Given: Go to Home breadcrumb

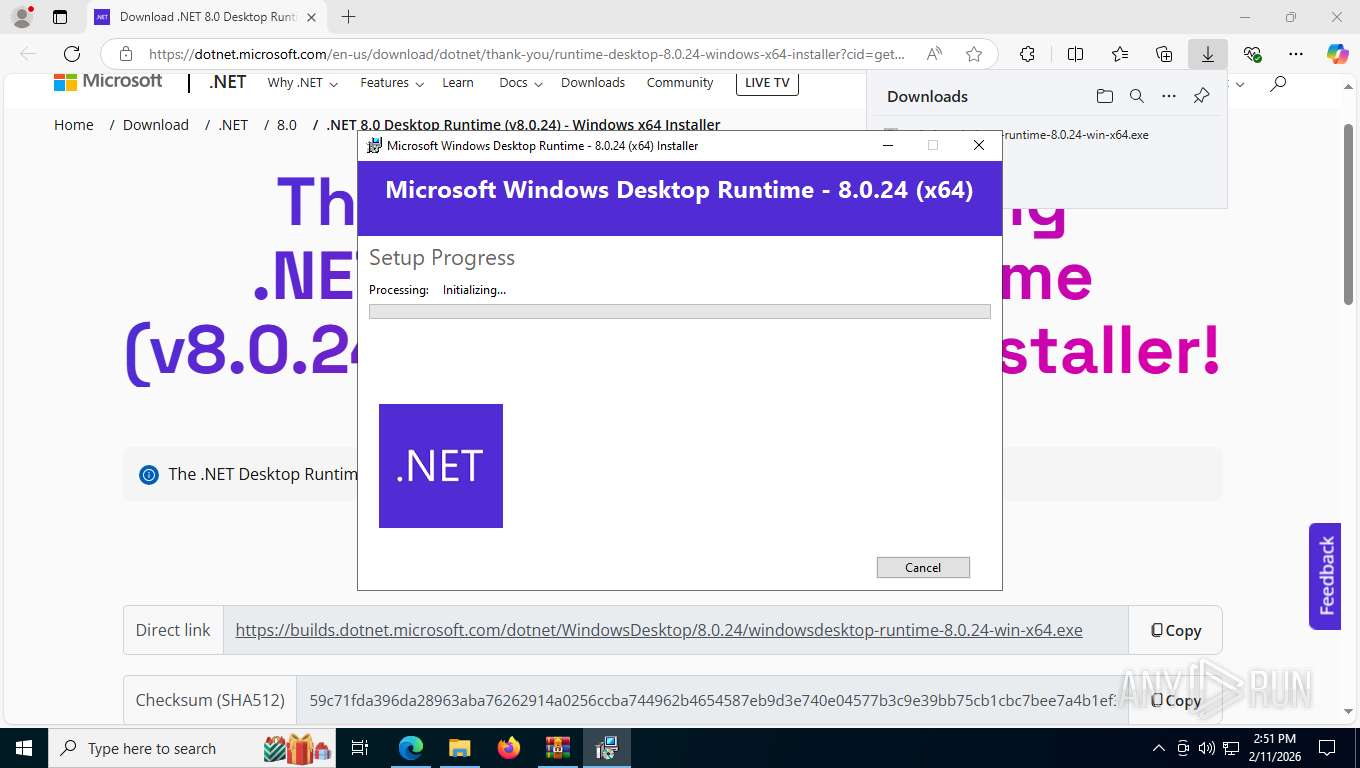Looking at the screenshot, I should [74, 125].
